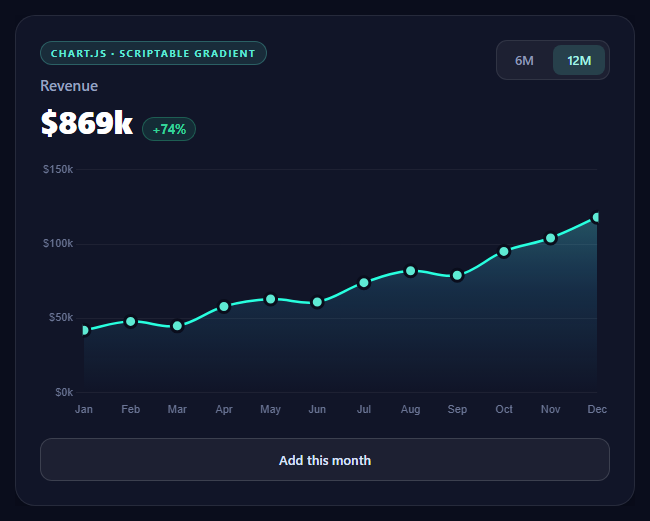Image resolution: width=650 pixels, height=521 pixels.
Task: Click the June data point on the chart
Action: pyautogui.click(x=317, y=302)
